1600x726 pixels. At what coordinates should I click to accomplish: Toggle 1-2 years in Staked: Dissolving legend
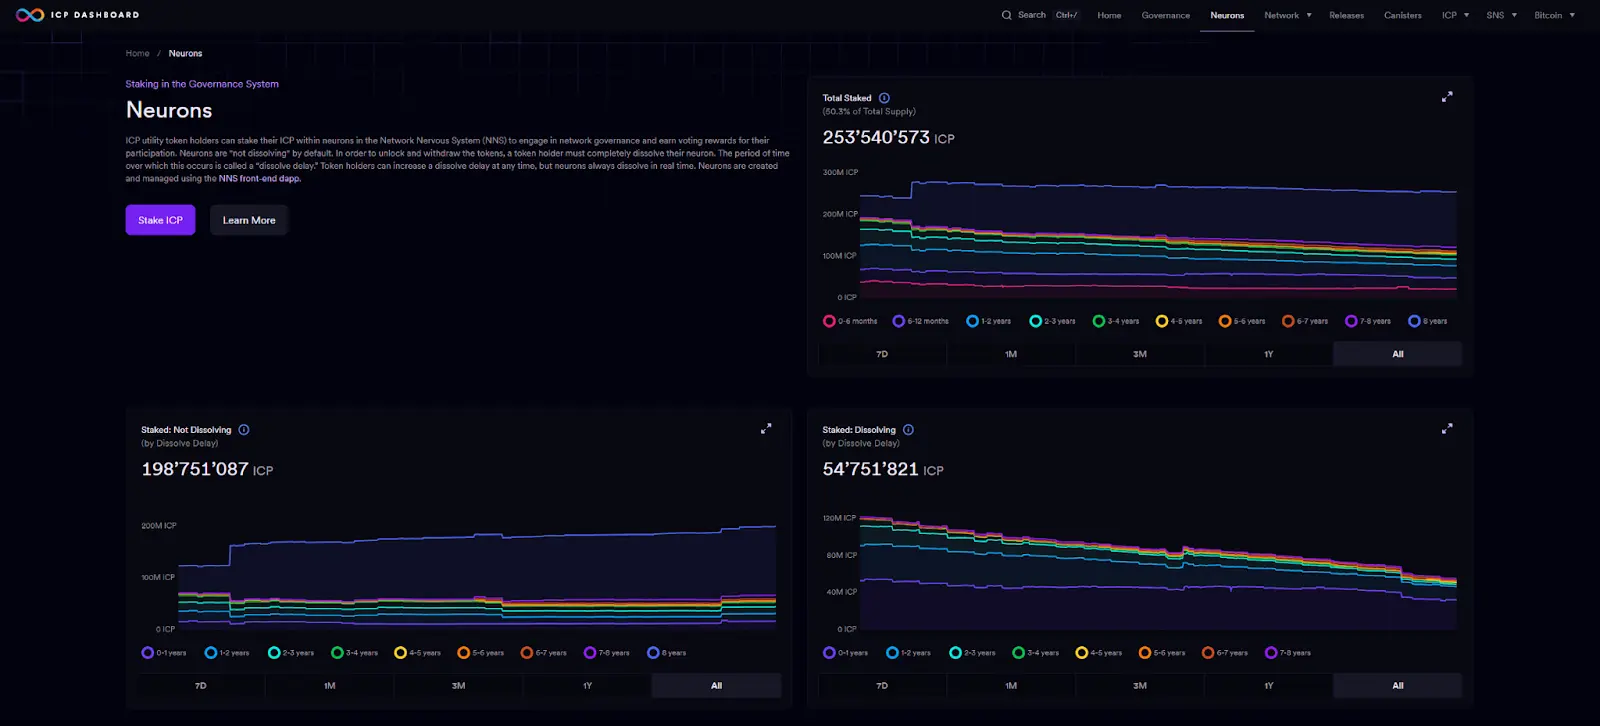point(908,653)
